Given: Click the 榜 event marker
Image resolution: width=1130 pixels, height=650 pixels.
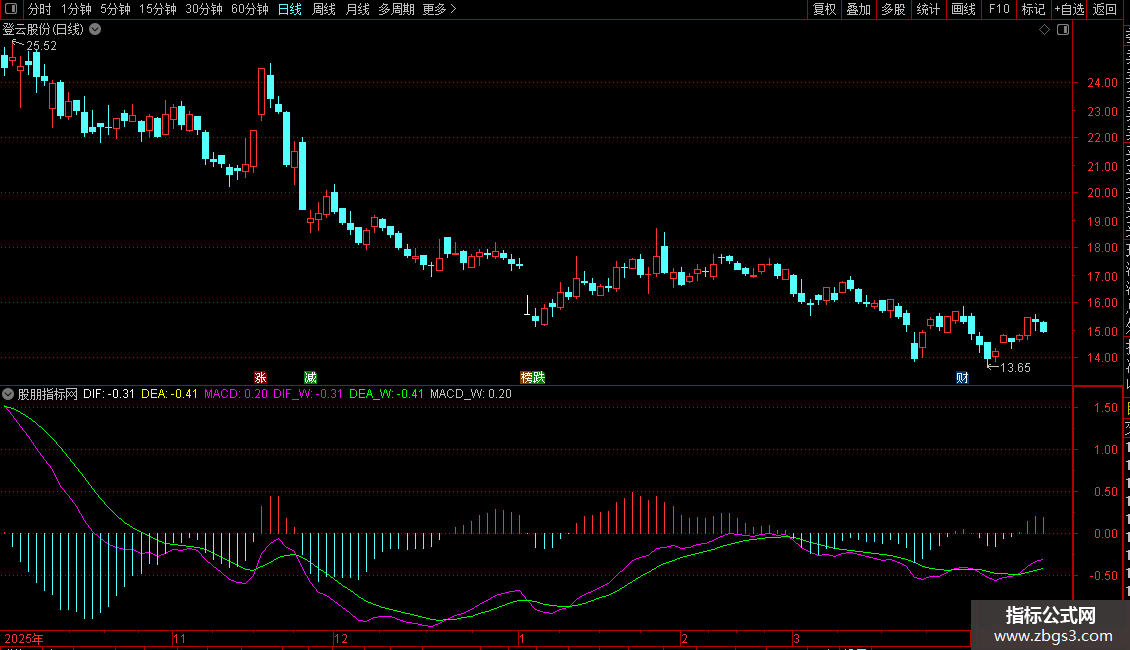Looking at the screenshot, I should click(526, 378).
